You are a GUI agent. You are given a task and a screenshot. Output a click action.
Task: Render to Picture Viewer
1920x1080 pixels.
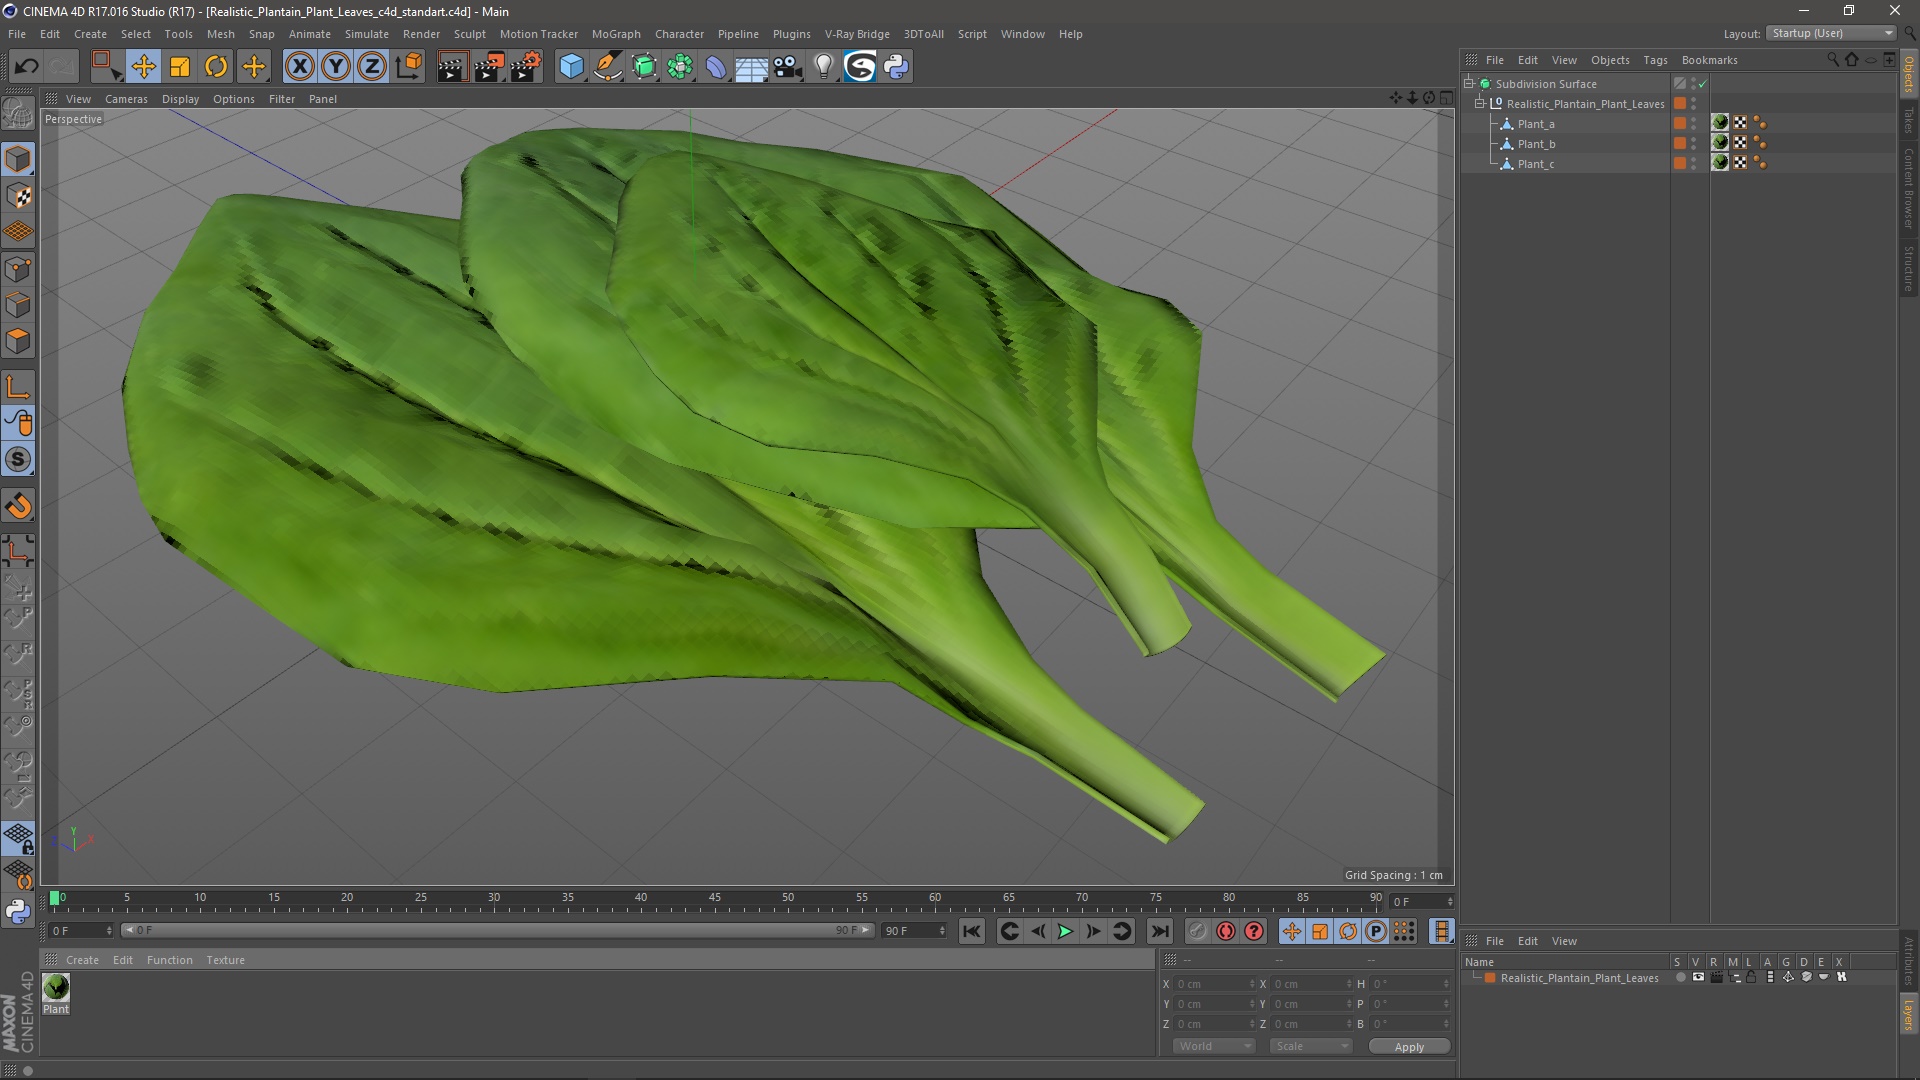(x=489, y=67)
